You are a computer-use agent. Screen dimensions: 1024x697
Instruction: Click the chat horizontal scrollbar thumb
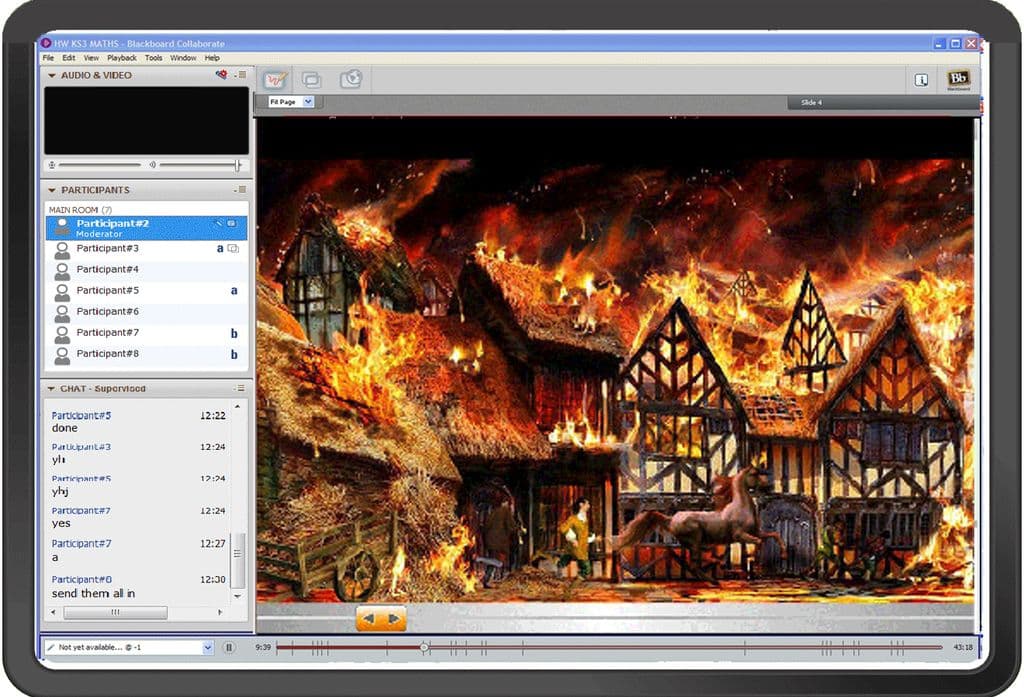(x=115, y=612)
